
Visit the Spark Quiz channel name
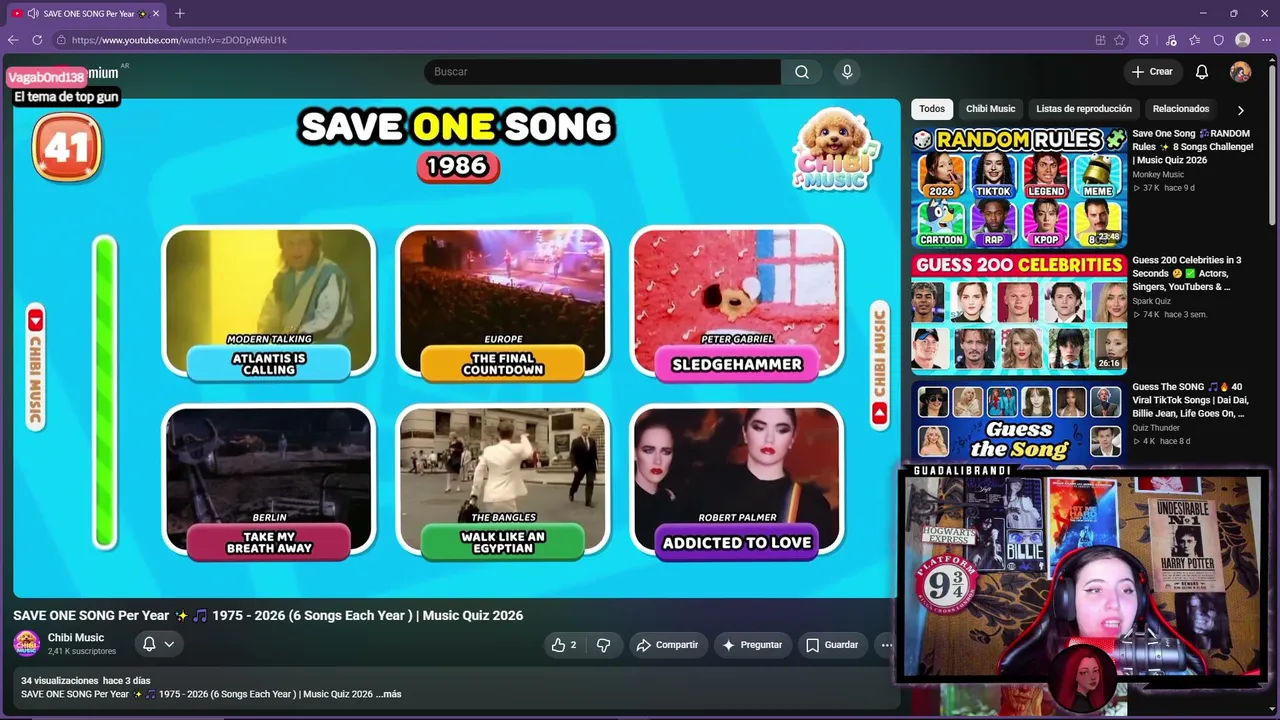[x=1151, y=301]
